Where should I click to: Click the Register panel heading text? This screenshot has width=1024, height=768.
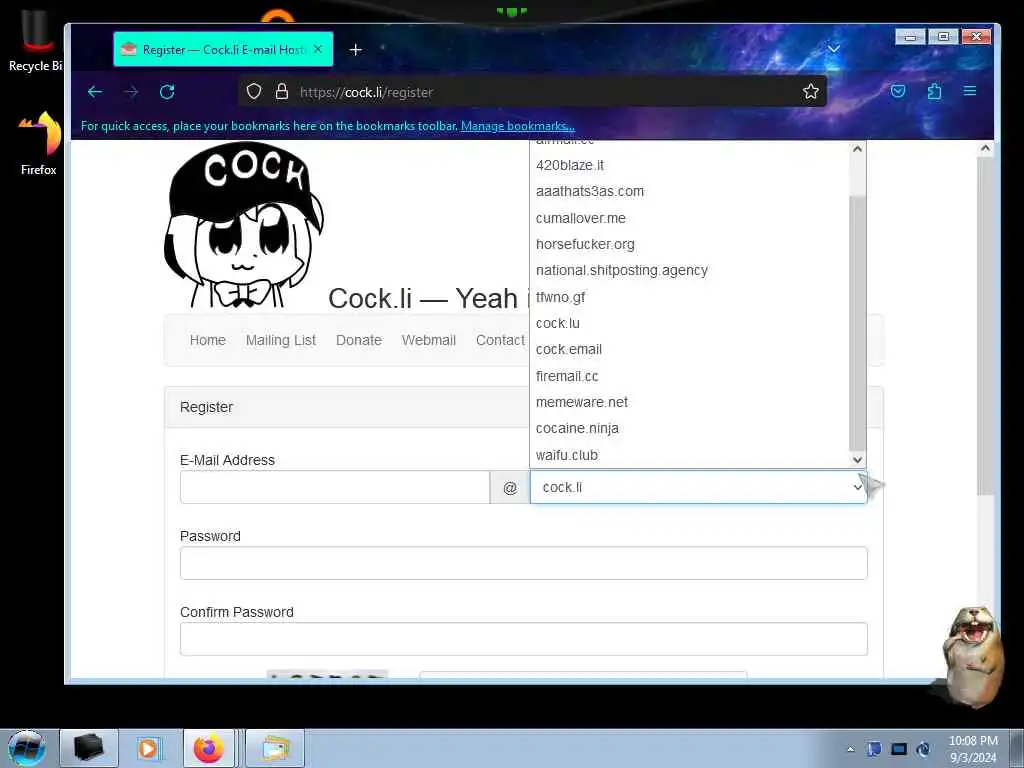[206, 407]
